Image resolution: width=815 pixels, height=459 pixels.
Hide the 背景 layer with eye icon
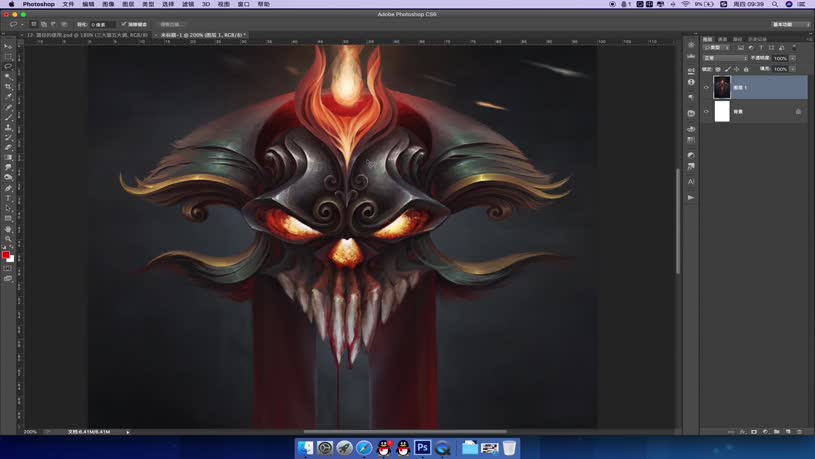click(x=706, y=111)
